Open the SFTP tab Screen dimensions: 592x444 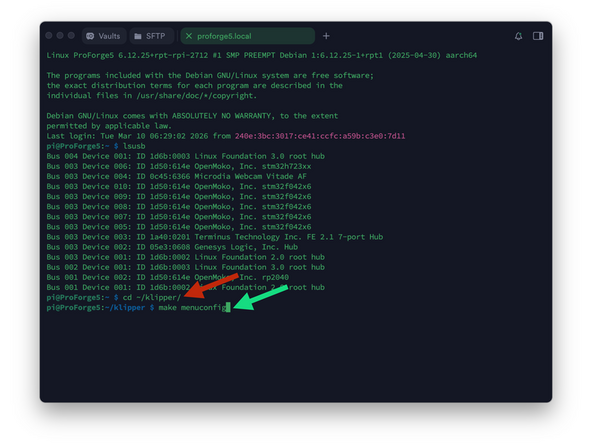pos(151,36)
